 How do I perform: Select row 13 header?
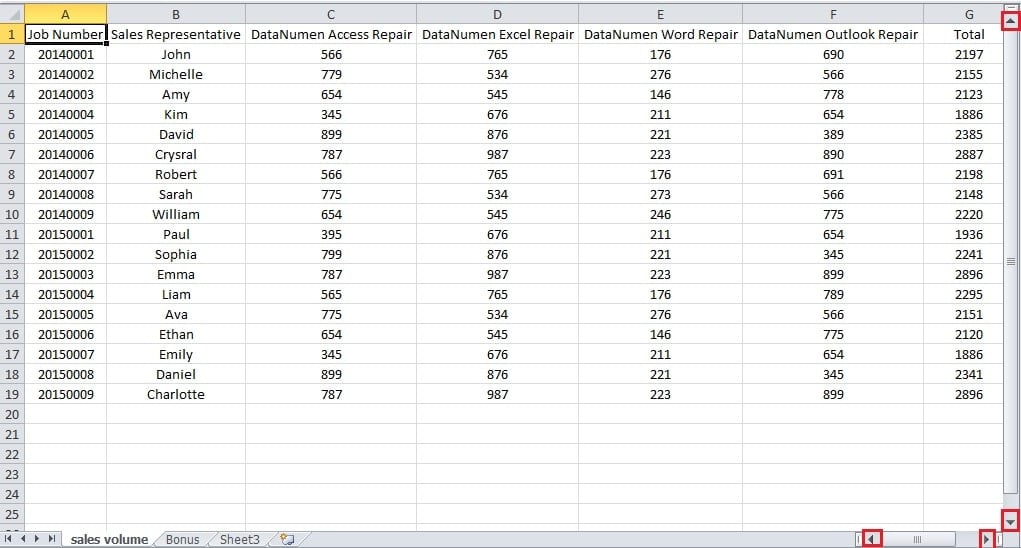coord(12,274)
